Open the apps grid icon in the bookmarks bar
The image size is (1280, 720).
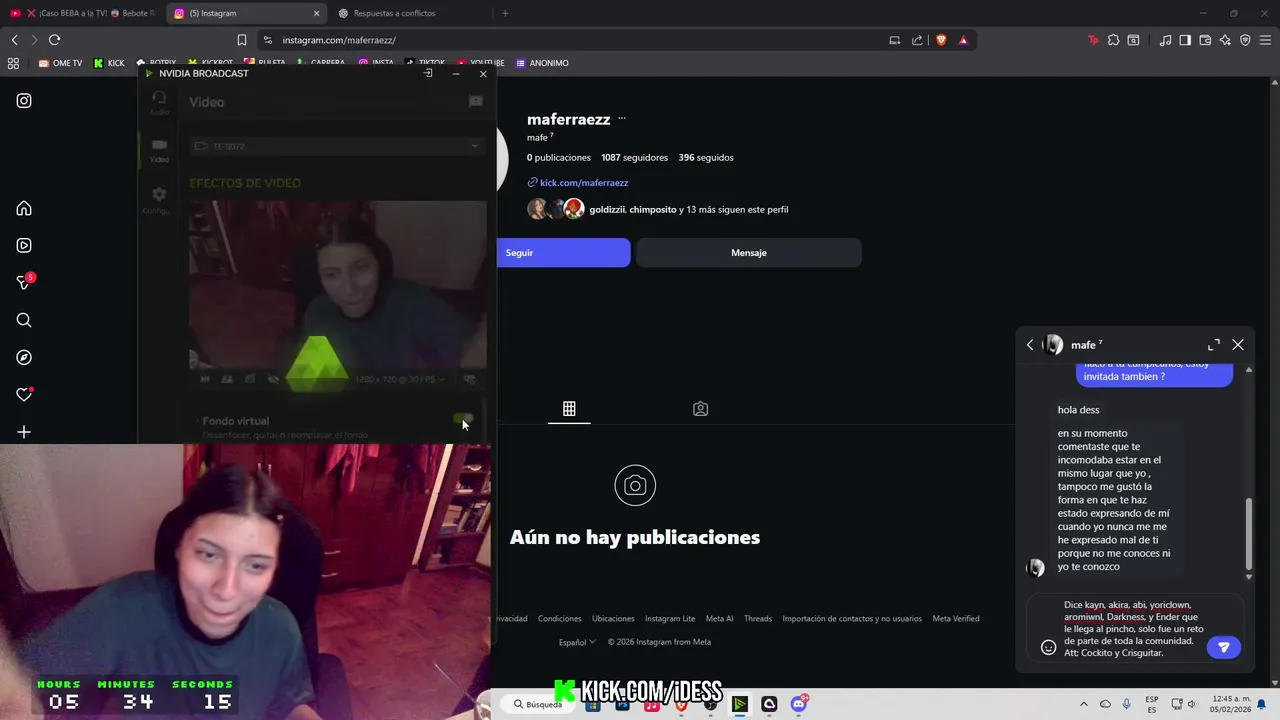pos(13,63)
